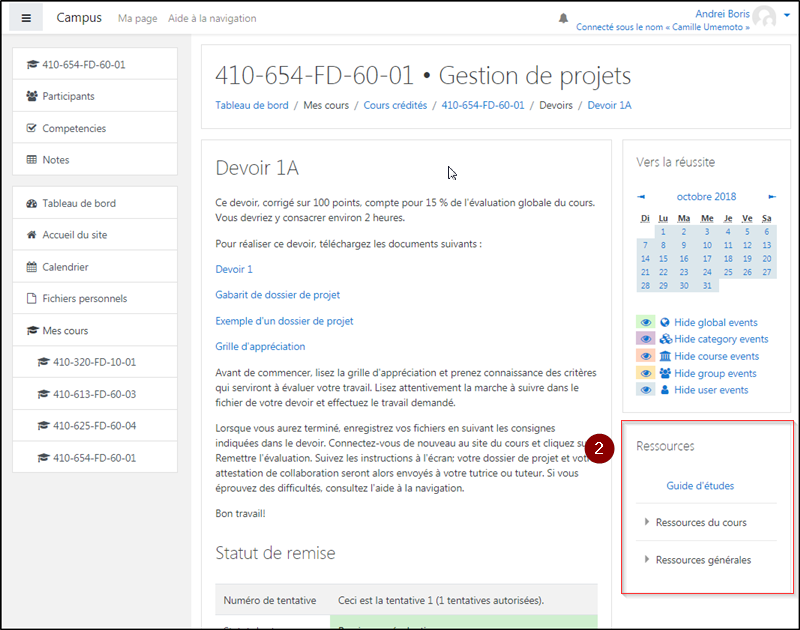
Task: Open Participants in the sidebar
Action: coord(68,96)
